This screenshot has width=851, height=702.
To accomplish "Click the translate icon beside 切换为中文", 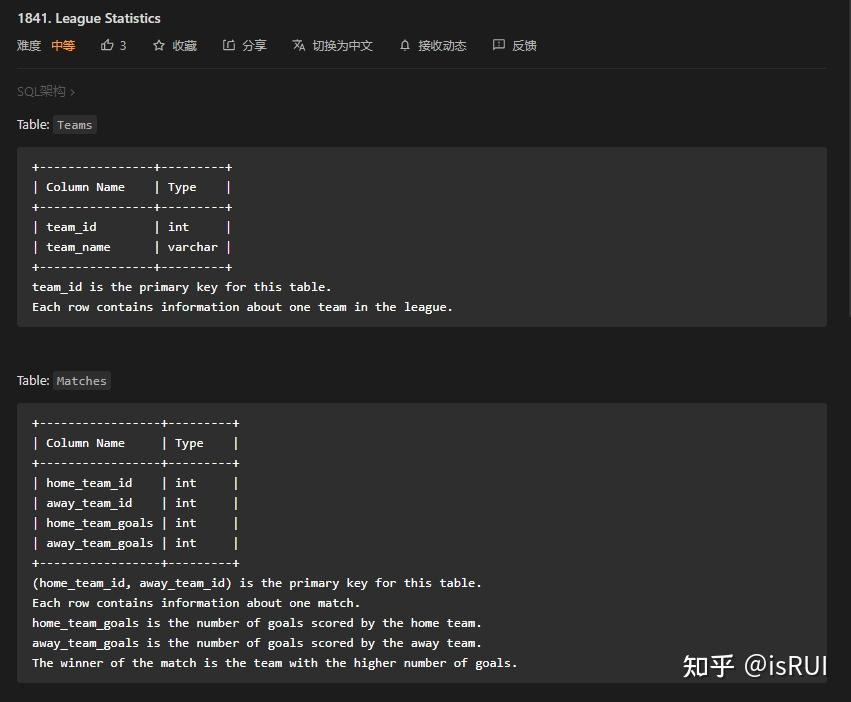I will pyautogui.click(x=299, y=45).
